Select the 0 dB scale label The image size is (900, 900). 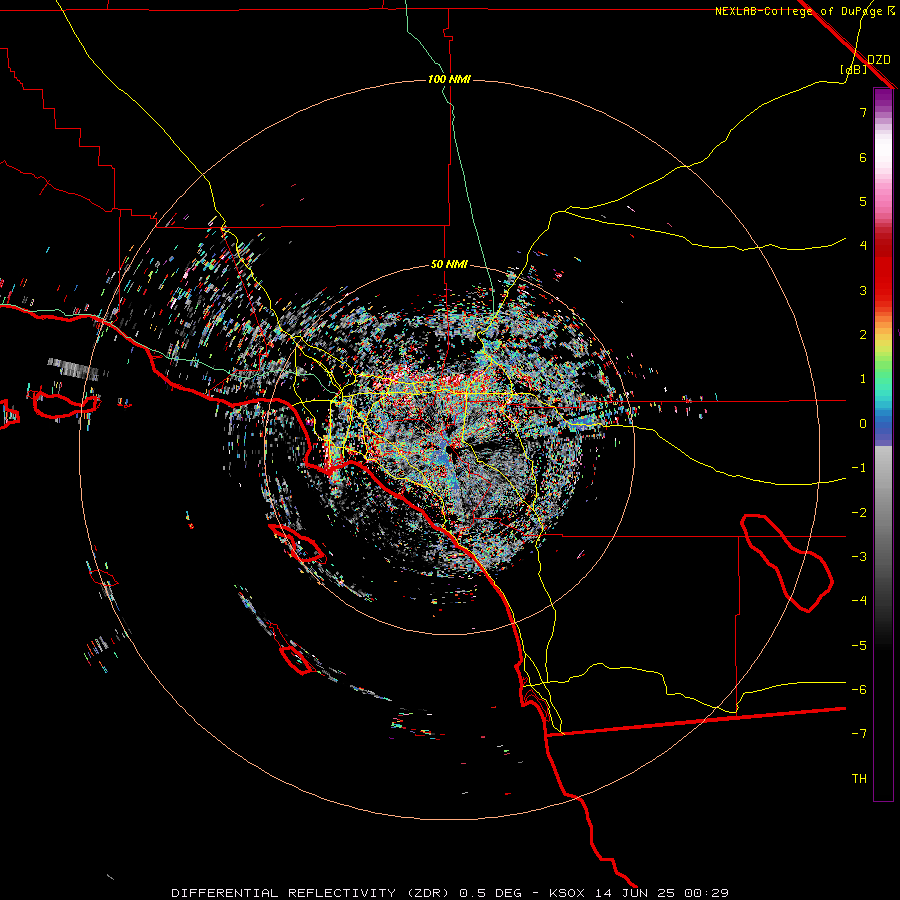coord(863,424)
